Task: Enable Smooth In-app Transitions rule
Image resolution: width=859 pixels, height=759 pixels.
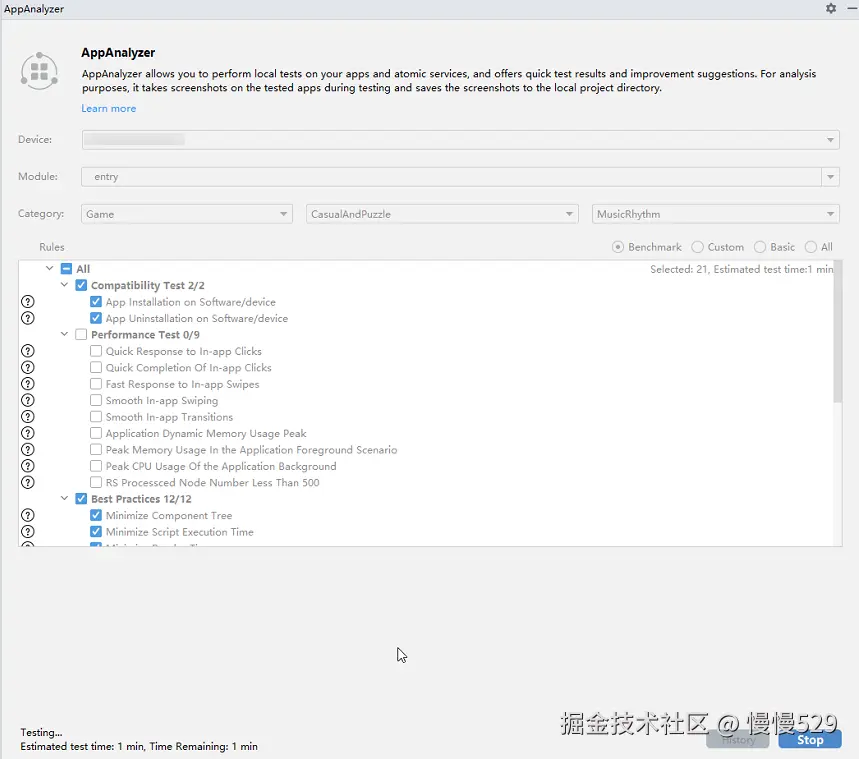Action: point(96,416)
